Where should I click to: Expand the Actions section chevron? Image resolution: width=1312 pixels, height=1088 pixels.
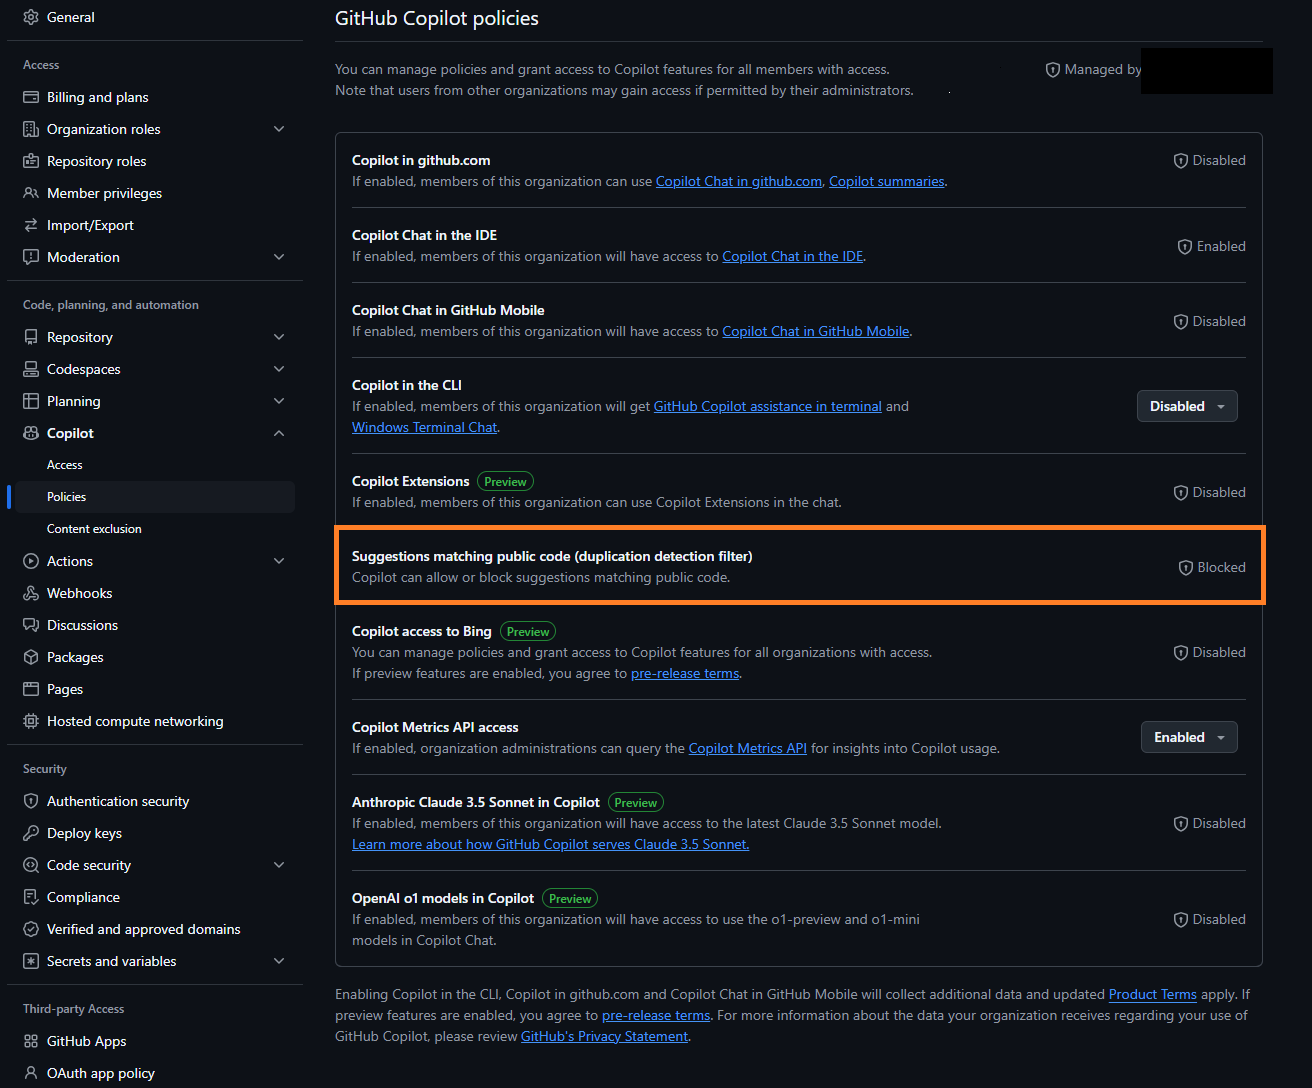pos(279,561)
